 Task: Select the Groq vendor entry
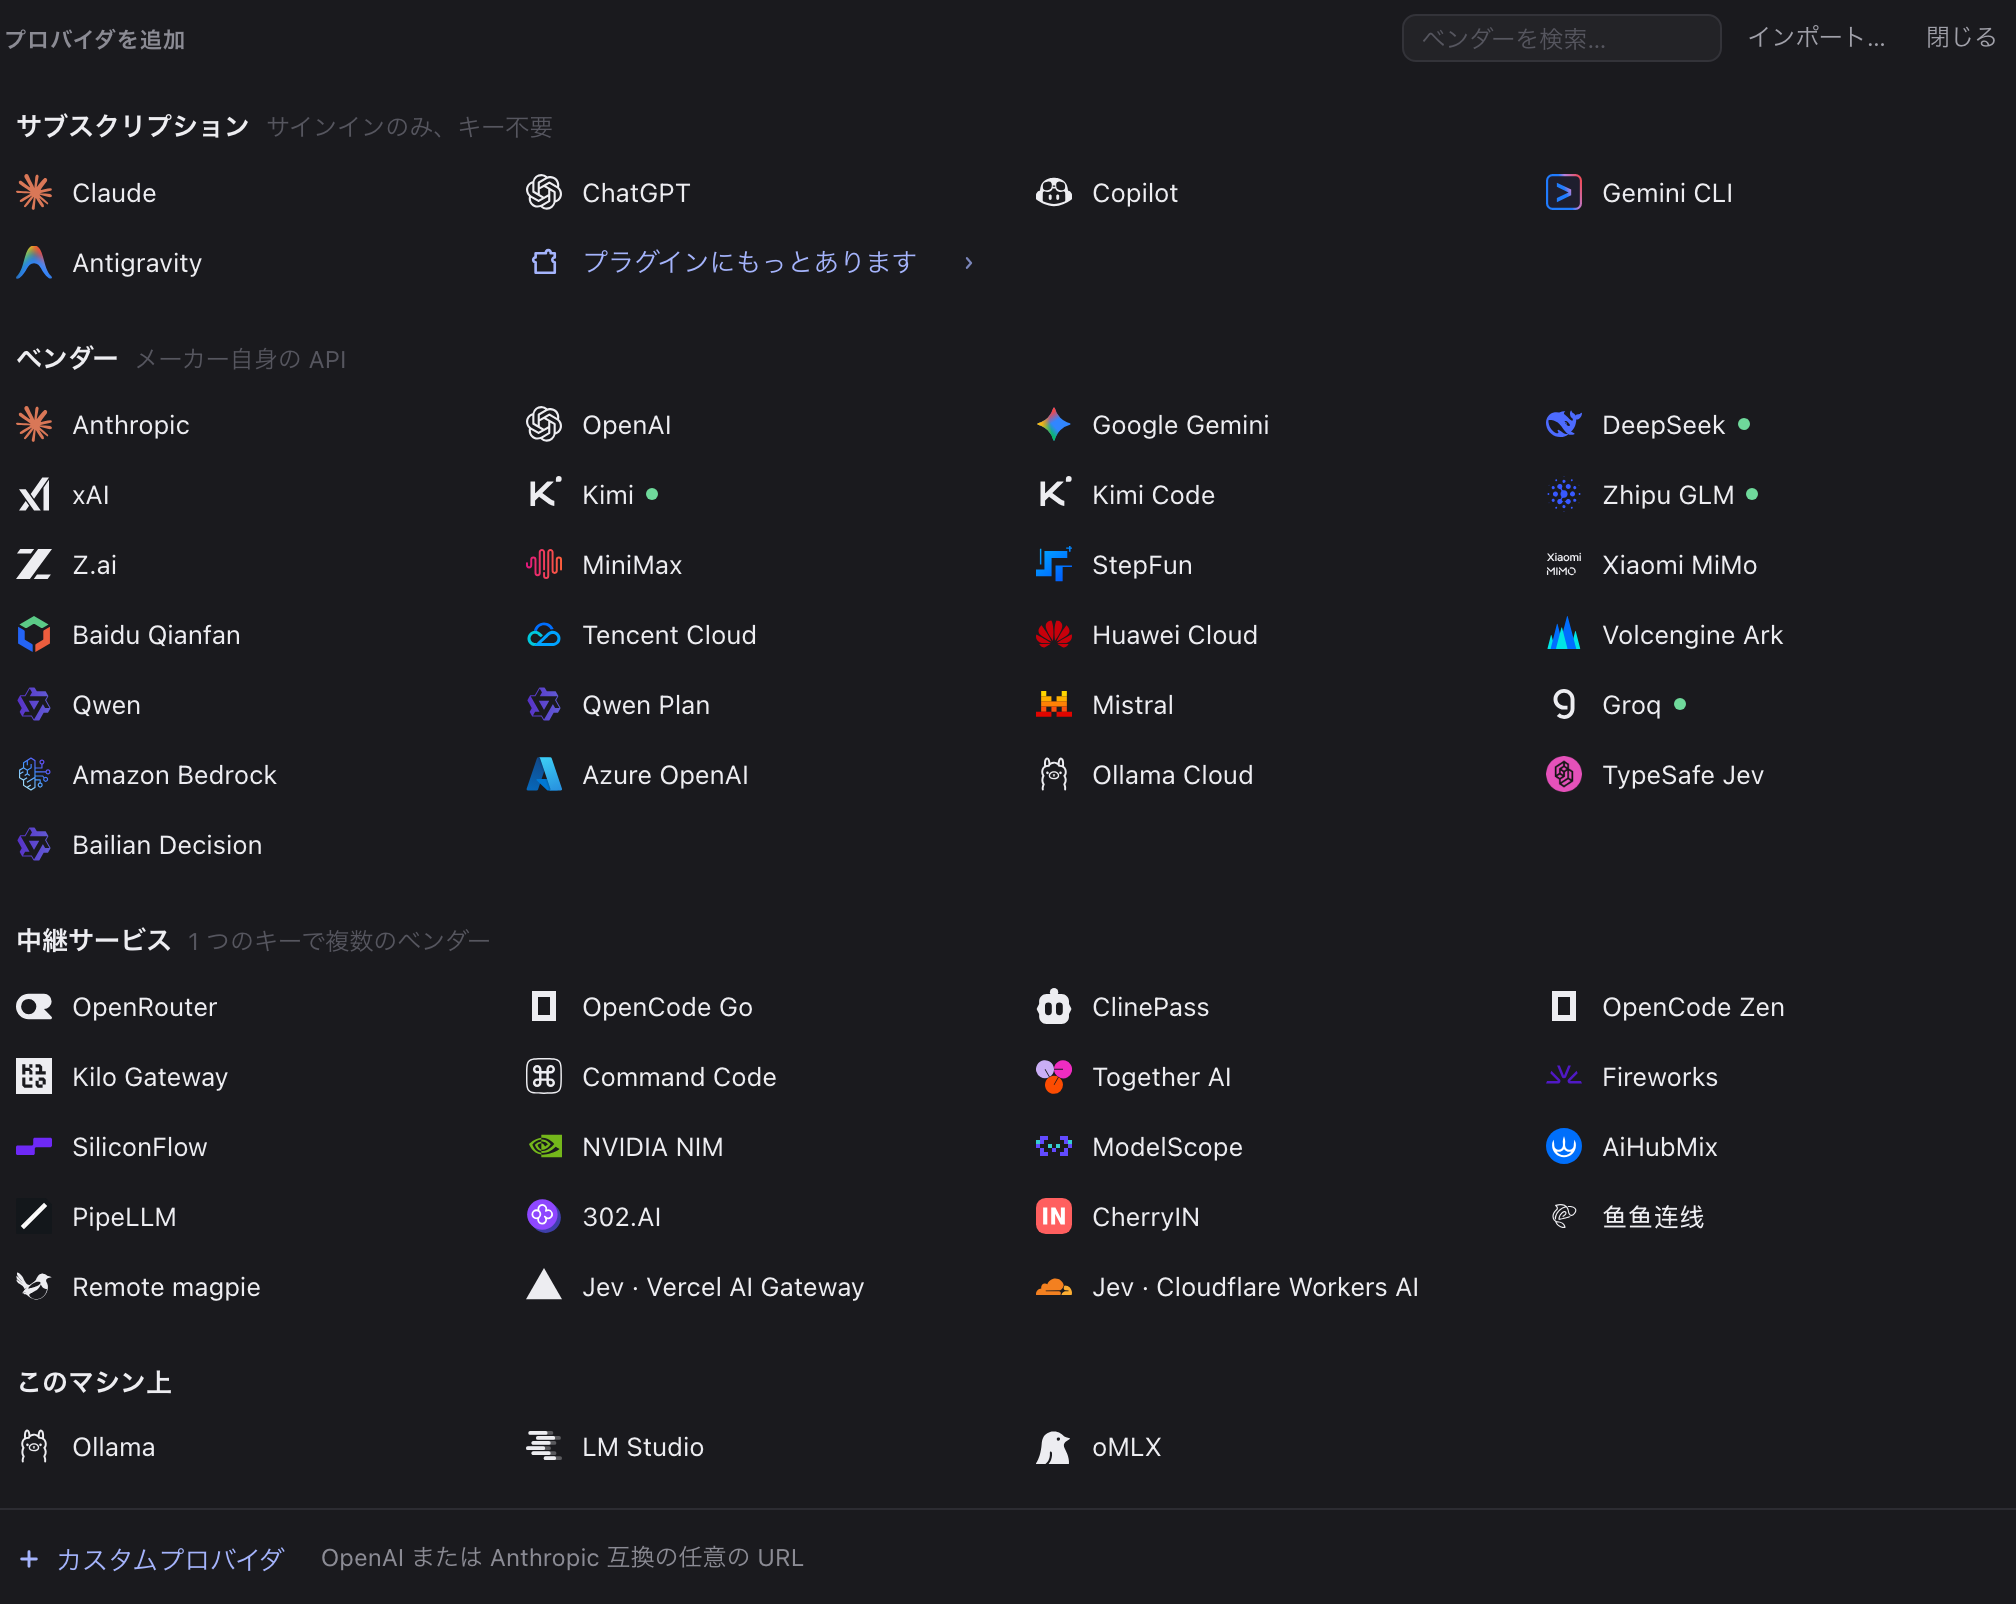click(x=1616, y=704)
